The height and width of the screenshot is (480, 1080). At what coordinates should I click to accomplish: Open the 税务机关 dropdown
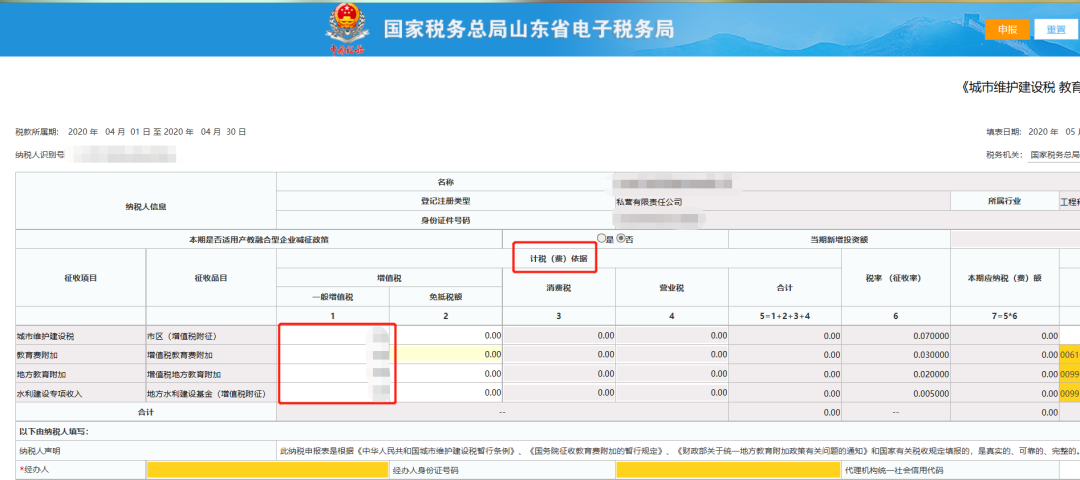1053,156
